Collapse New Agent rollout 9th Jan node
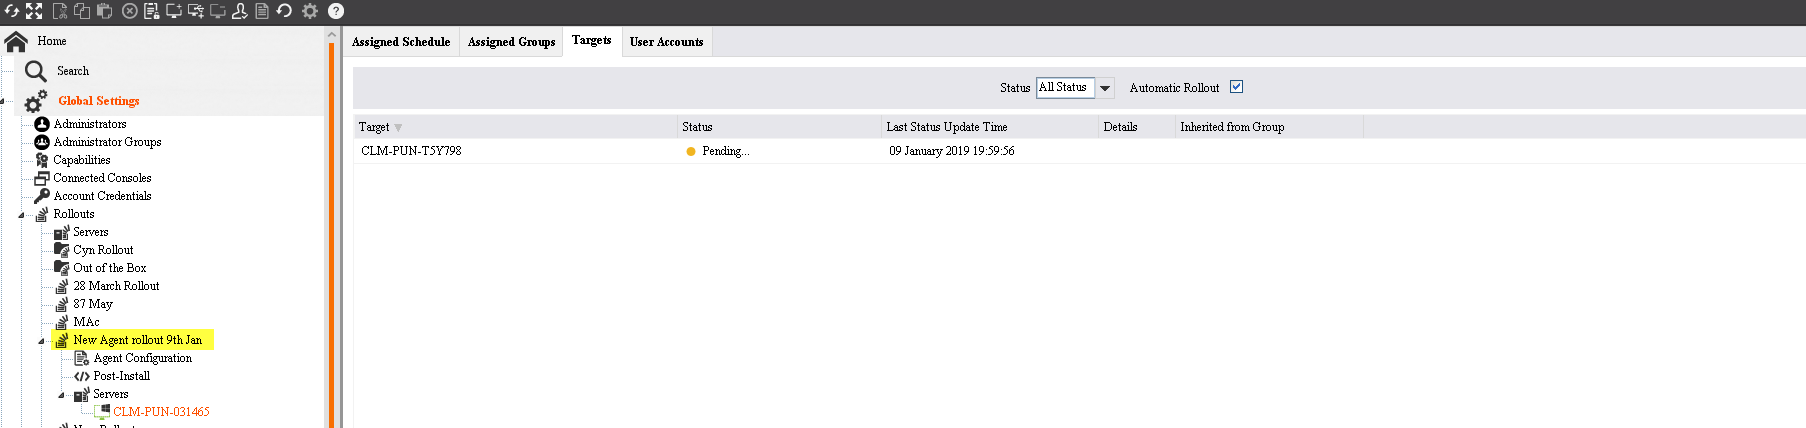Screen dimensions: 1806x428 [41, 341]
